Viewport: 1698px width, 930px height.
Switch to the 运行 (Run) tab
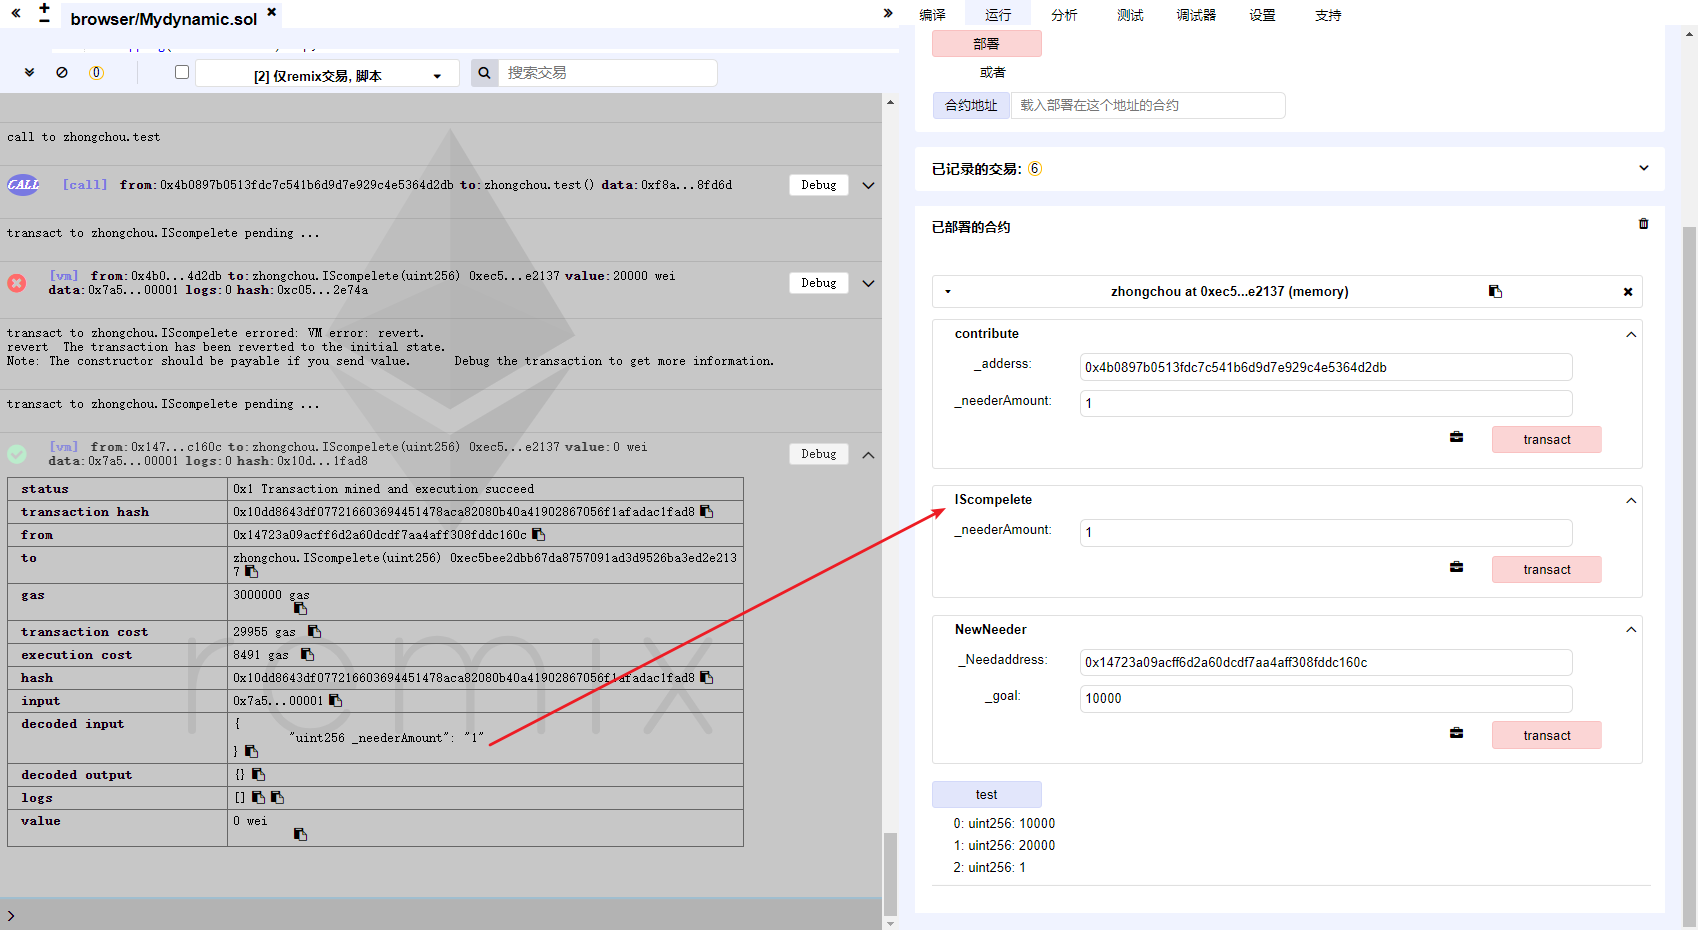point(998,14)
